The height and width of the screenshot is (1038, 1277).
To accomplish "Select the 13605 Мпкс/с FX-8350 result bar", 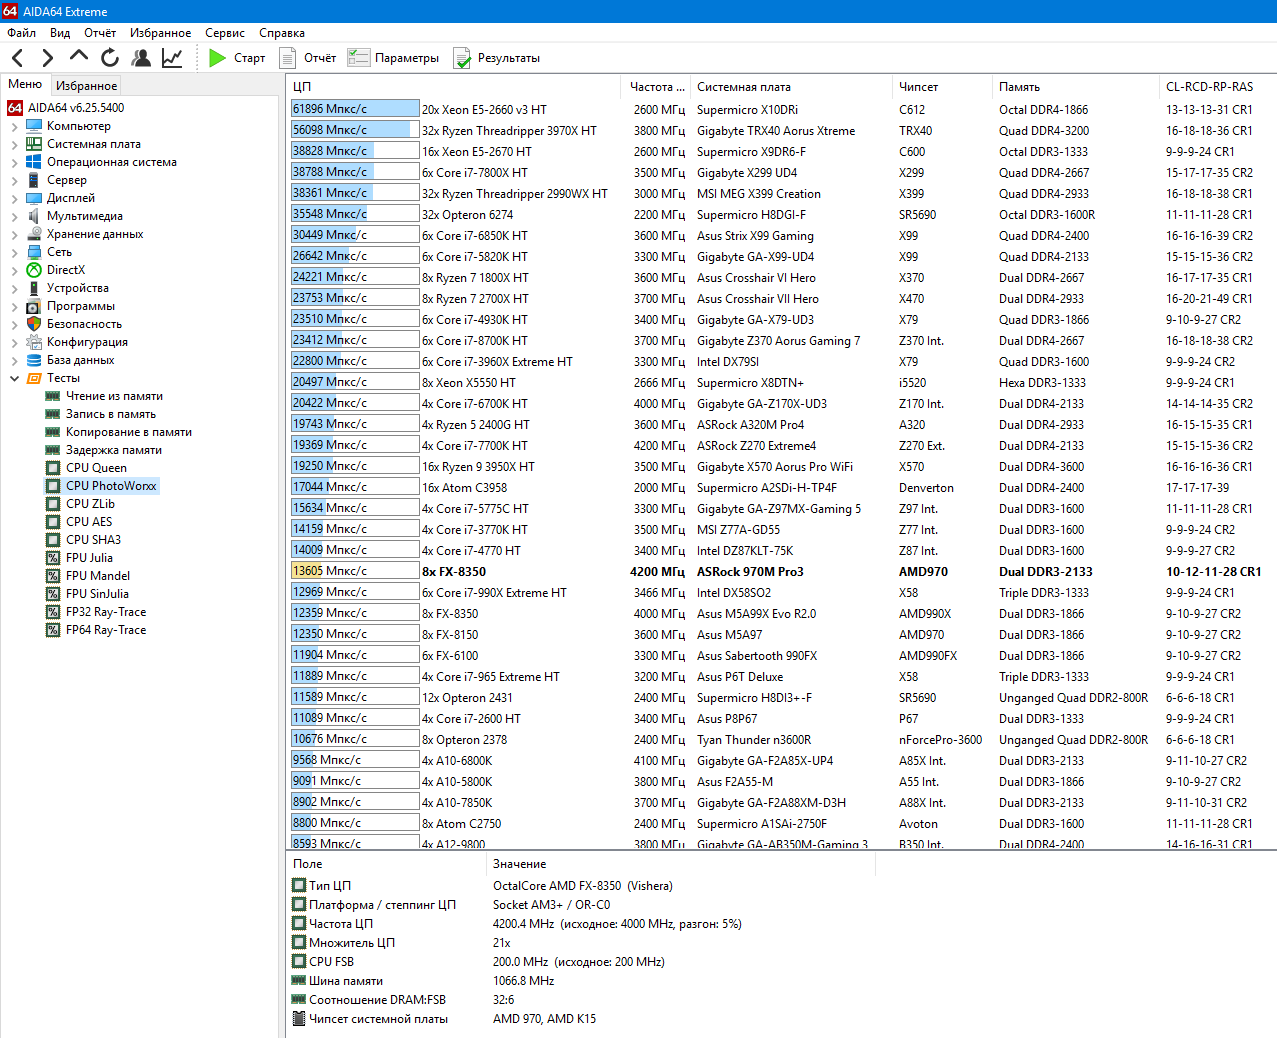I will (x=355, y=571).
